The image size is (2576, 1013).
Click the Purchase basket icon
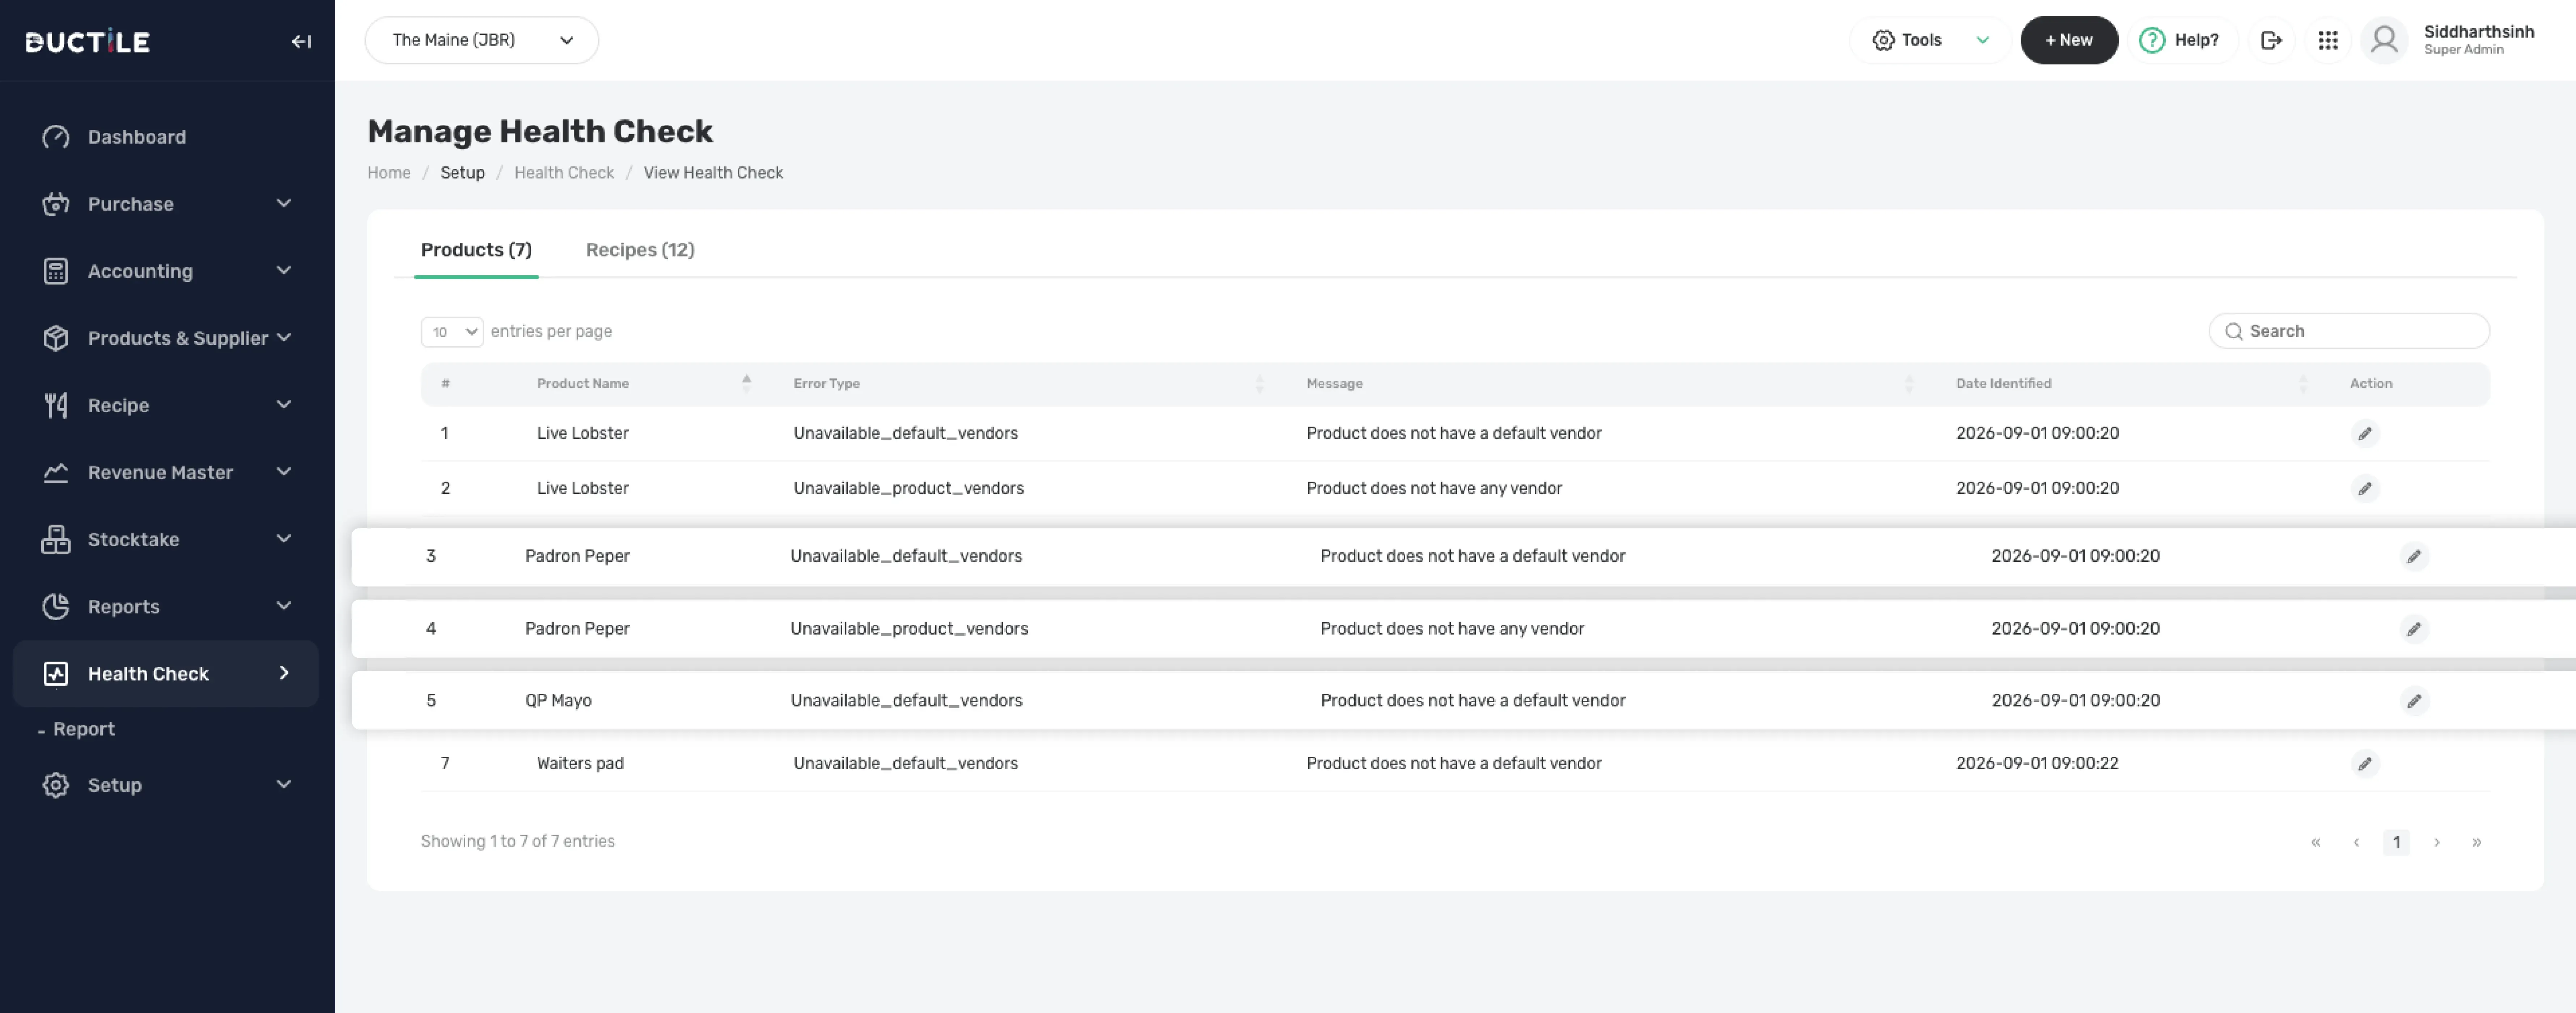(x=56, y=204)
